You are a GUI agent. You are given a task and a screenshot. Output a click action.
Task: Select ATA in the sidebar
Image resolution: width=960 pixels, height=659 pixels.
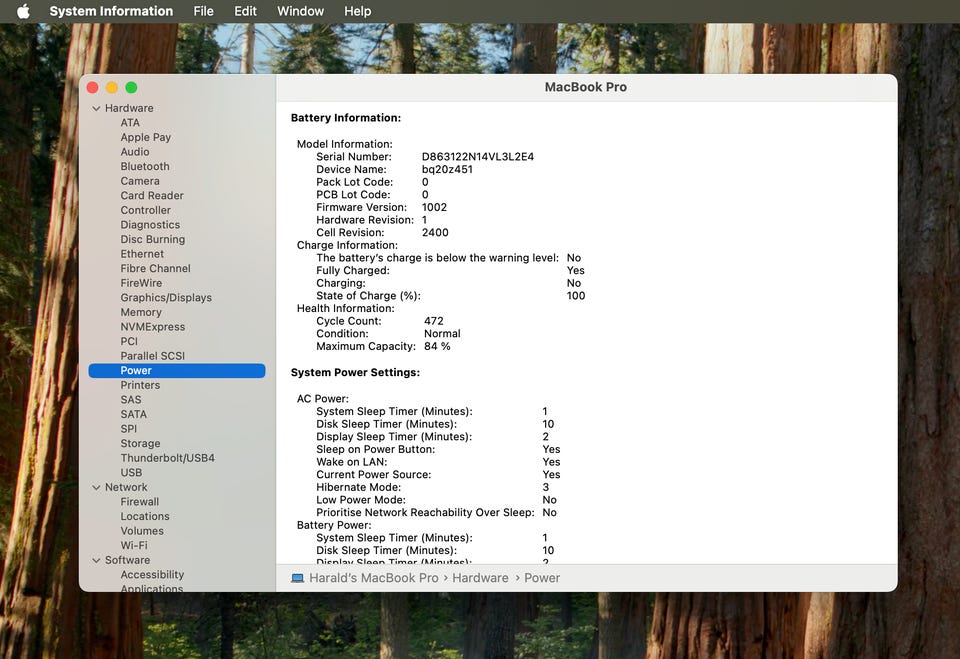tap(130, 122)
